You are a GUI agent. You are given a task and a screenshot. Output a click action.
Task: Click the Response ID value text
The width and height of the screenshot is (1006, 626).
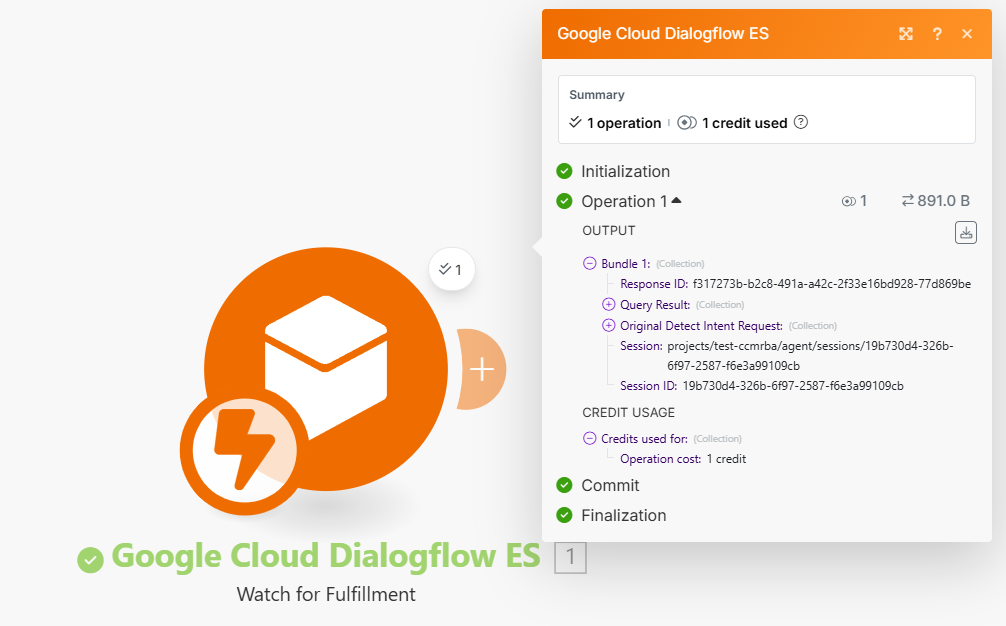click(x=831, y=284)
